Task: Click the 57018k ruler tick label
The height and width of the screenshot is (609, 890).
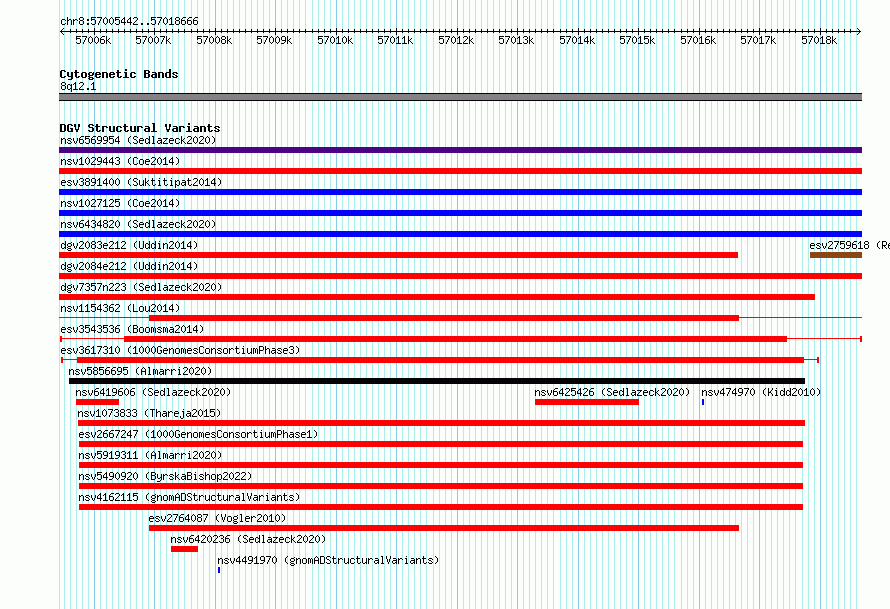Action: point(819,40)
